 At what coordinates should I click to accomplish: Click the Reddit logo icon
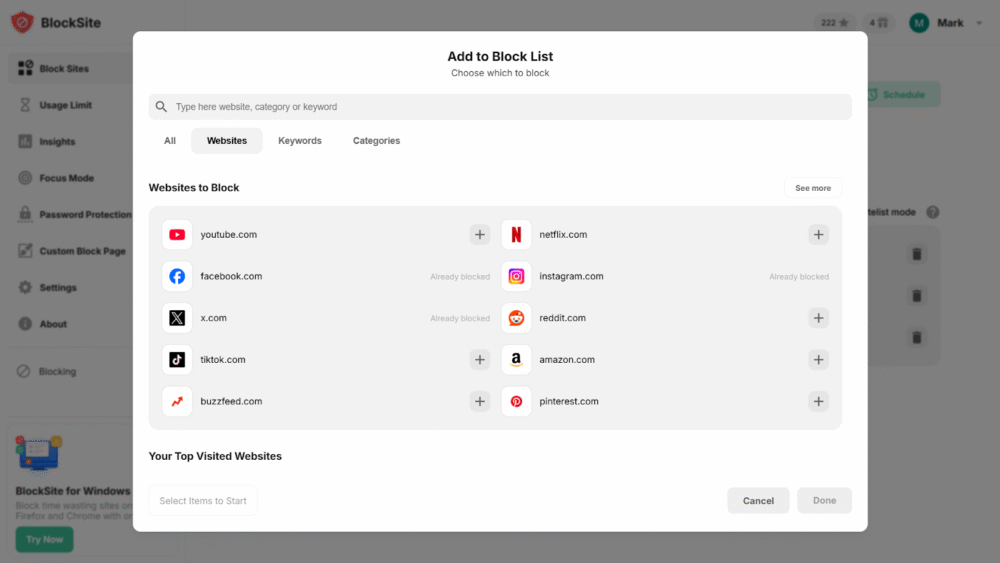pos(516,318)
